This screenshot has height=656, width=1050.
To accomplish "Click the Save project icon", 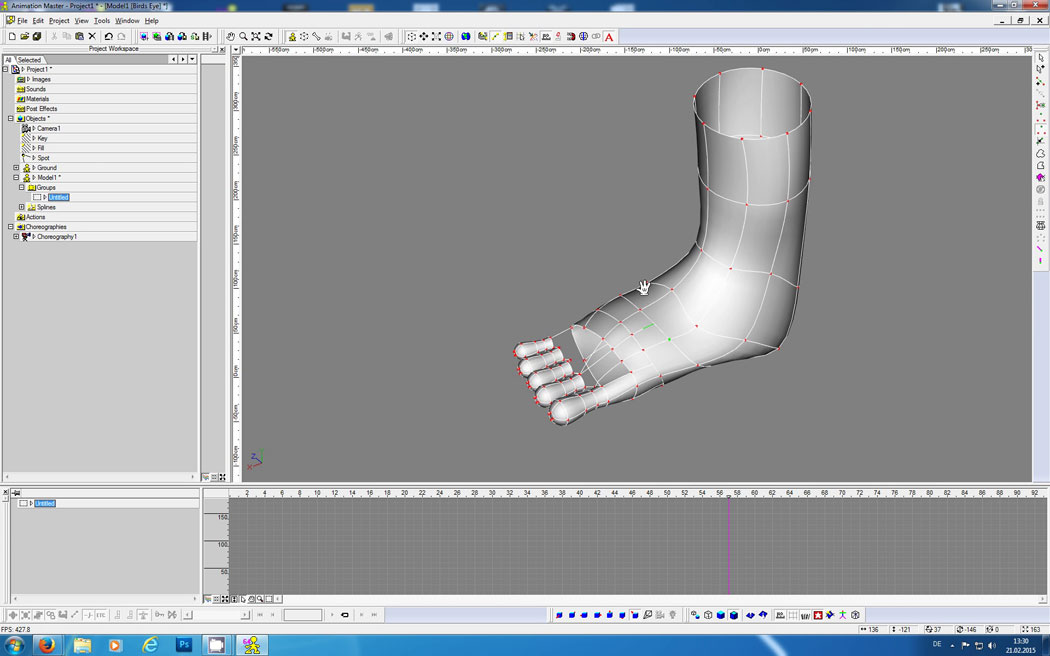I will pyautogui.click(x=37, y=37).
